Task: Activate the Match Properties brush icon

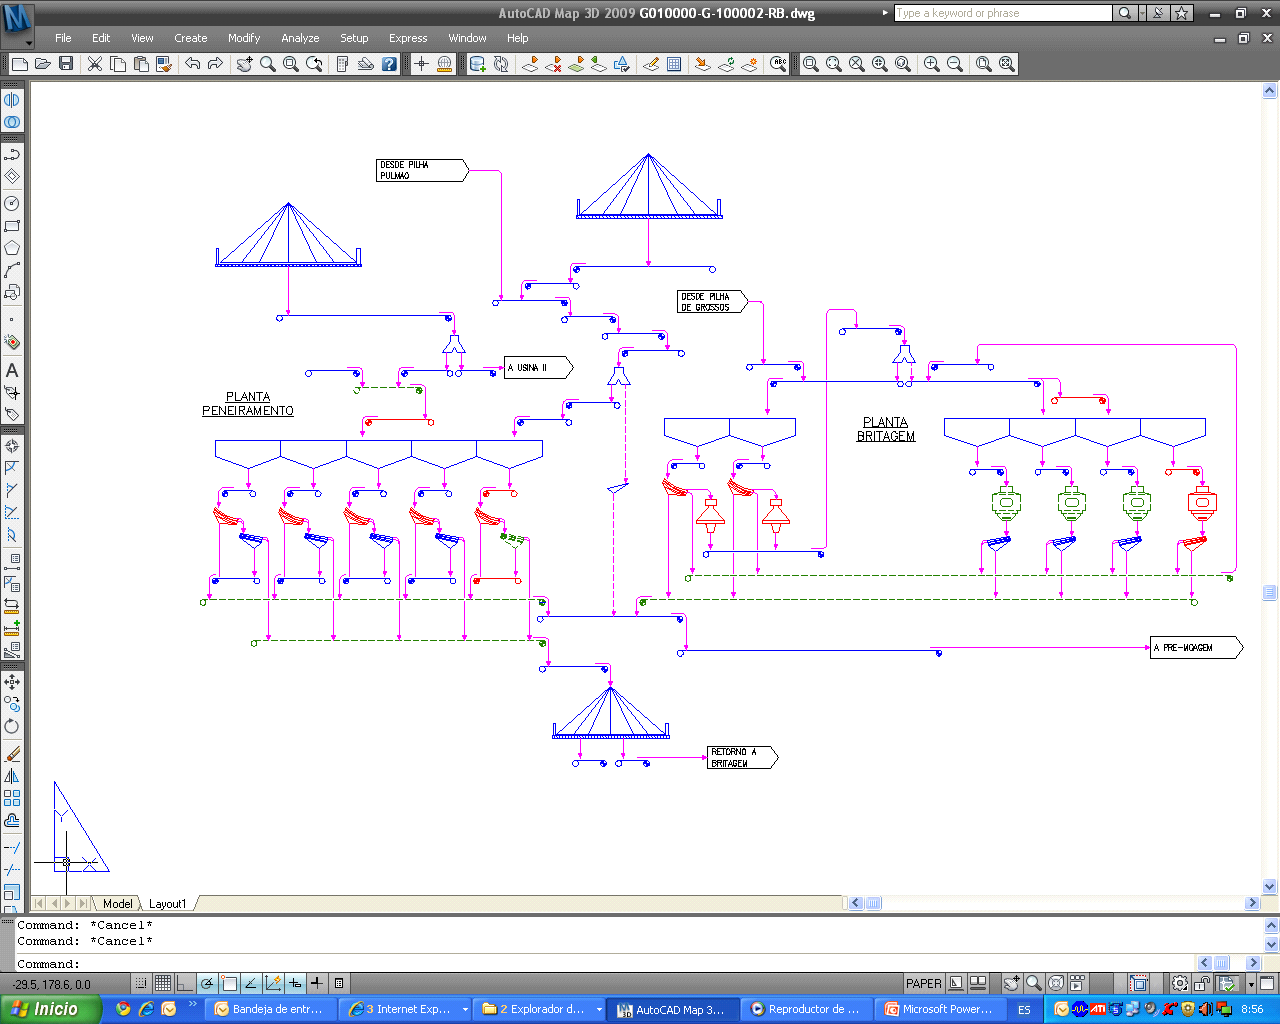Action: (x=164, y=64)
